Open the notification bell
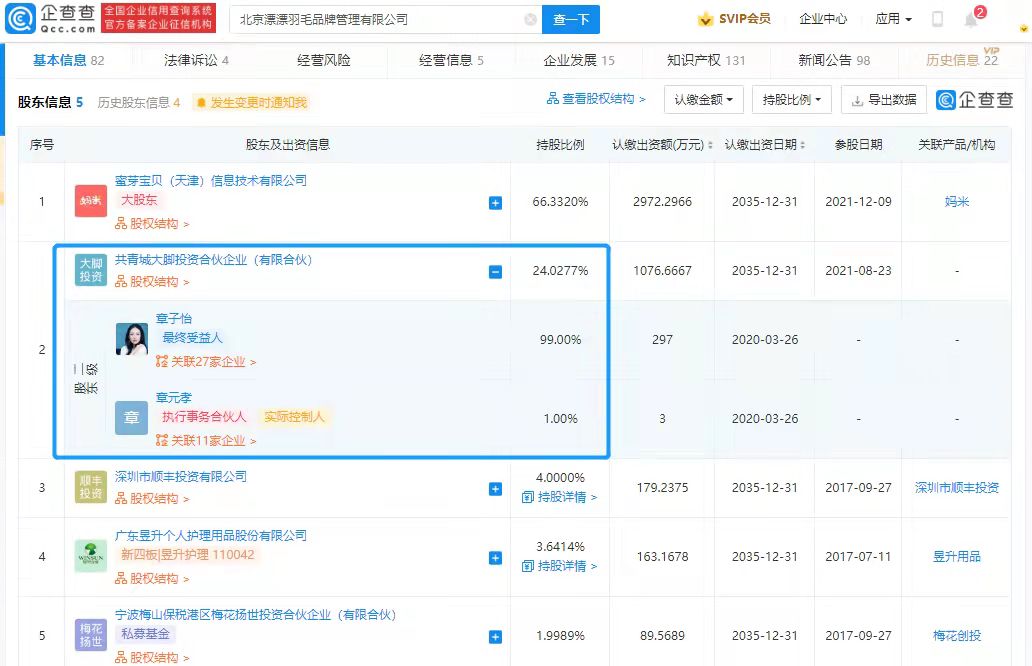Viewport: 1032px width, 666px height. [971, 20]
